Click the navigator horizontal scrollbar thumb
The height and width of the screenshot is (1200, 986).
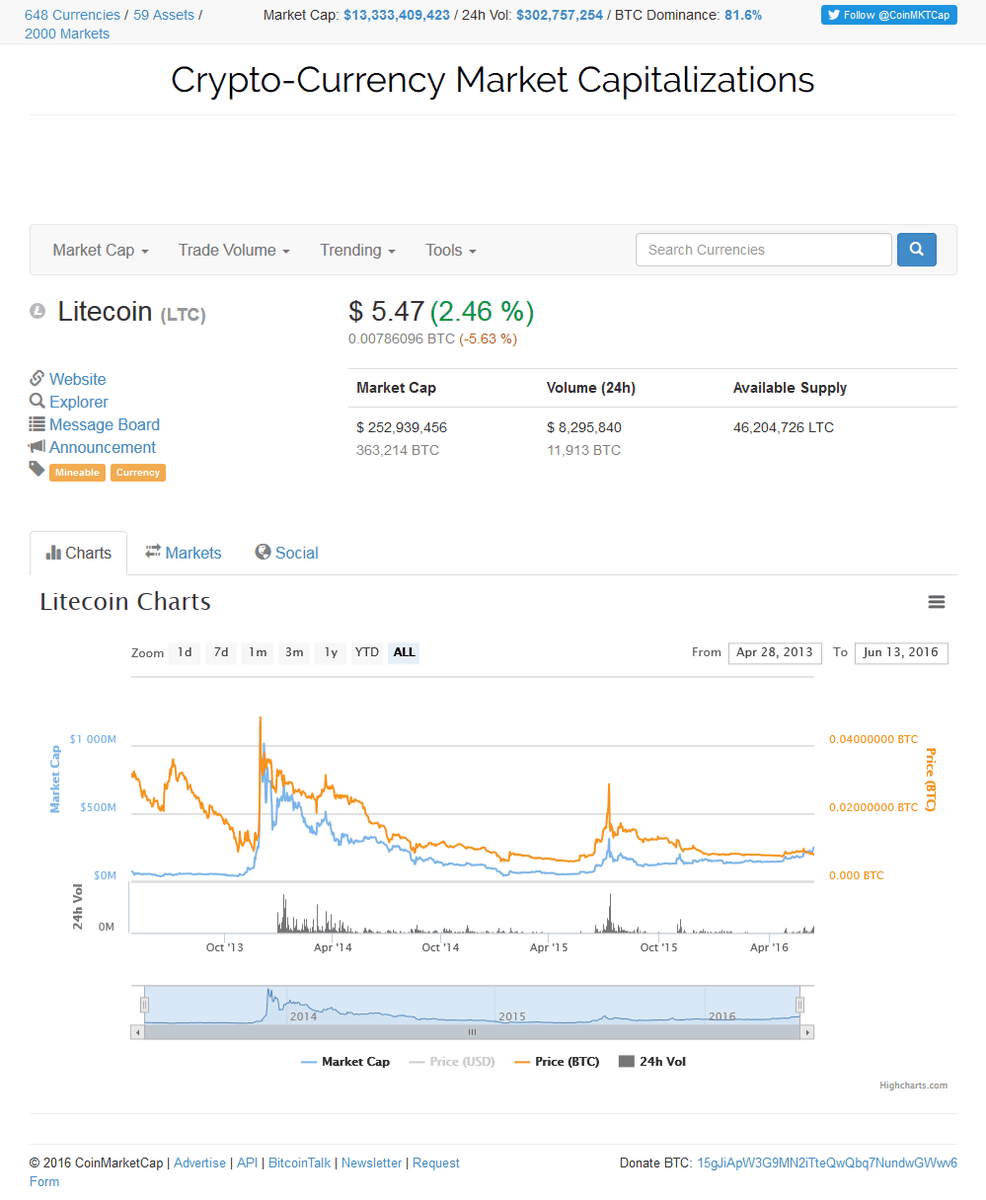(472, 1031)
